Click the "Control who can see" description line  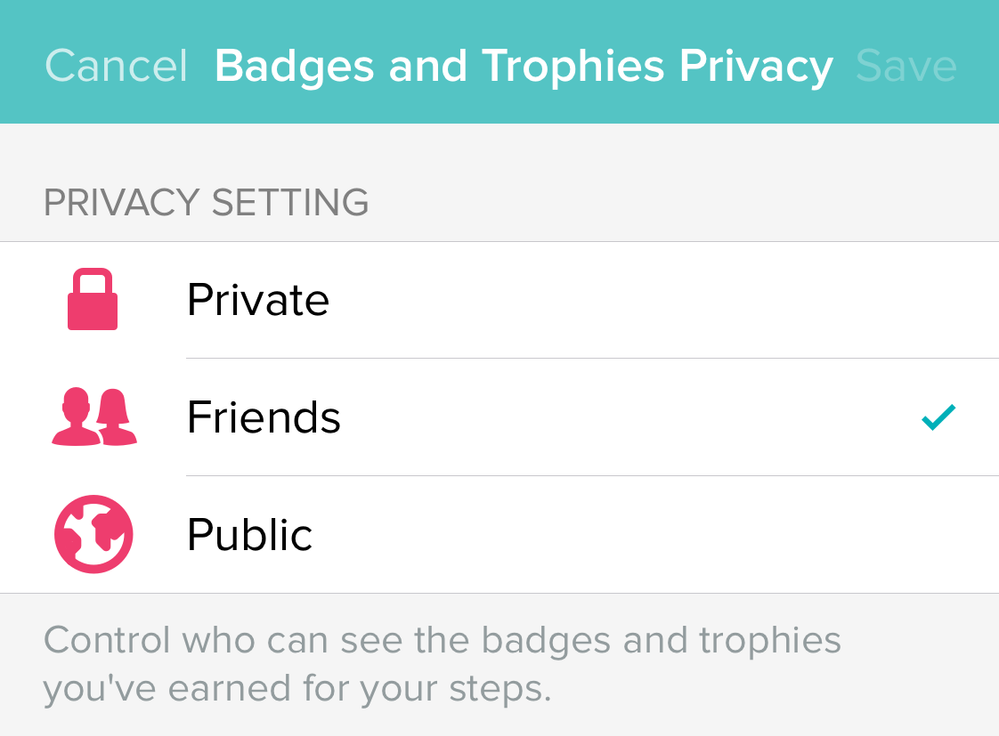[x=442, y=640]
